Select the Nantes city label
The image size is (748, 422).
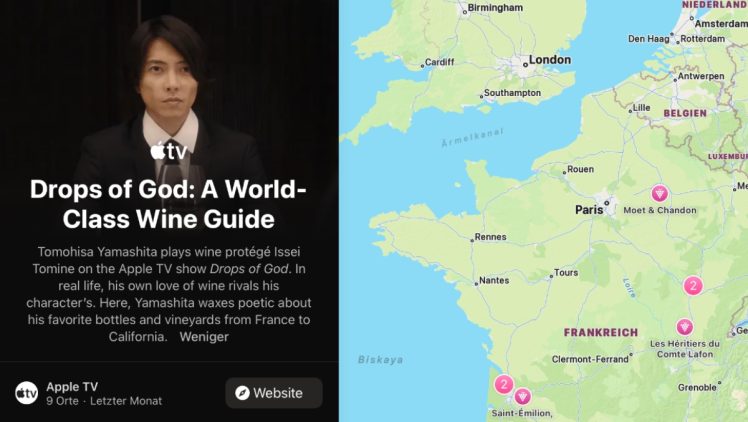(494, 280)
